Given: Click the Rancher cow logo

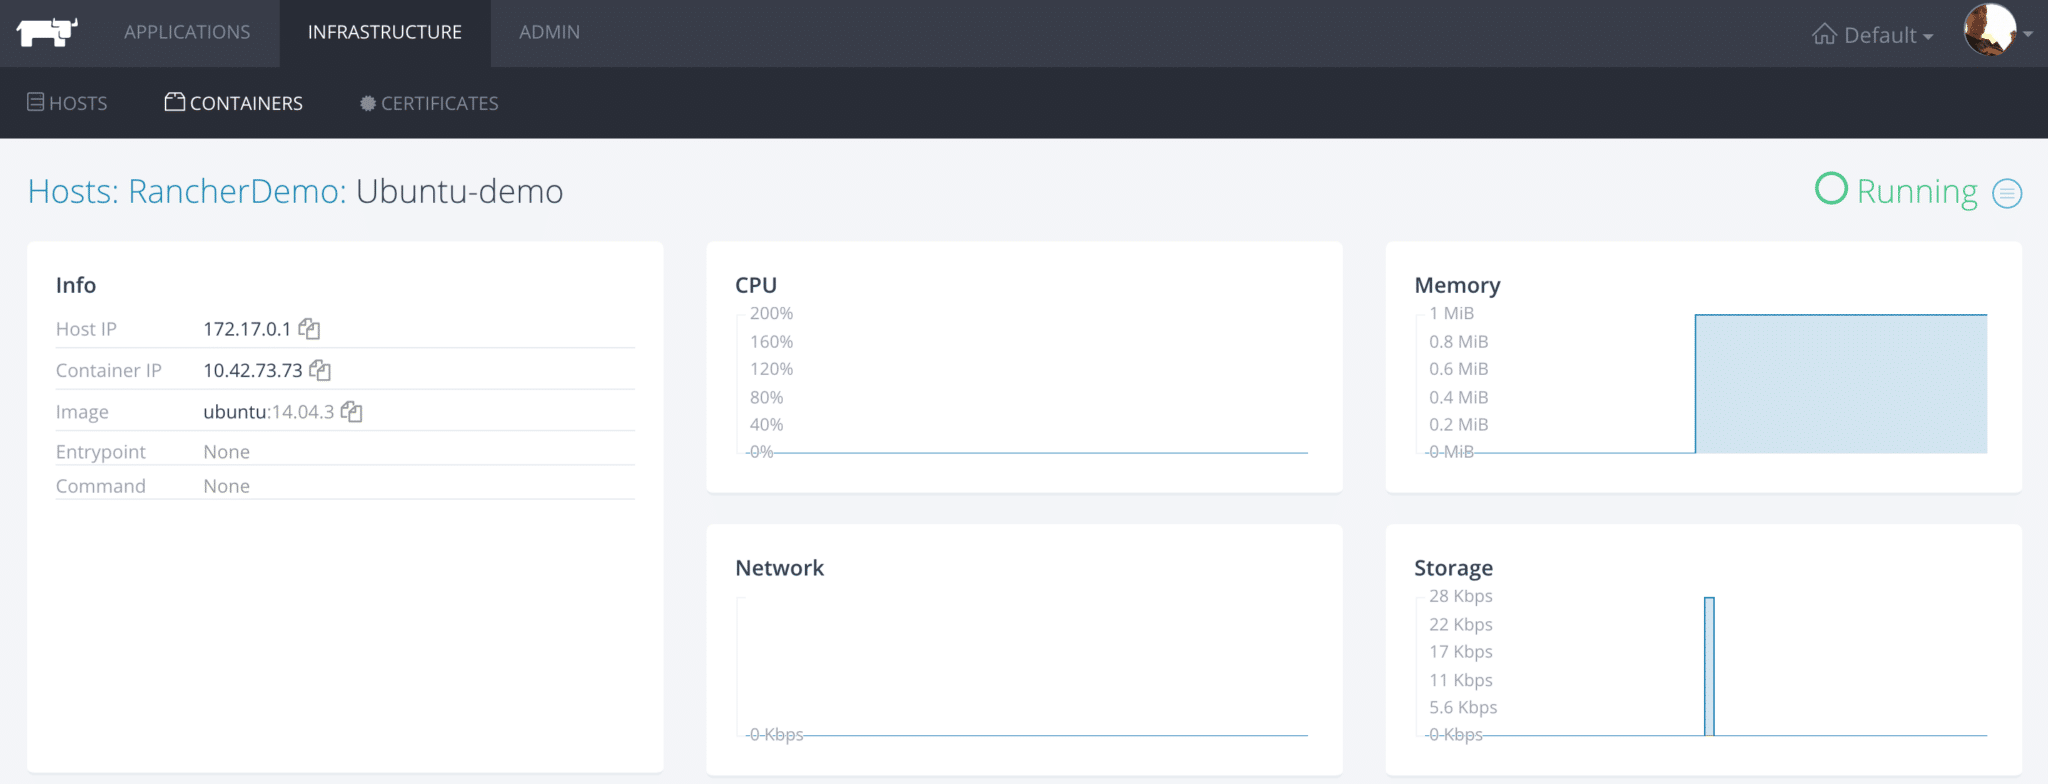Looking at the screenshot, I should [47, 32].
